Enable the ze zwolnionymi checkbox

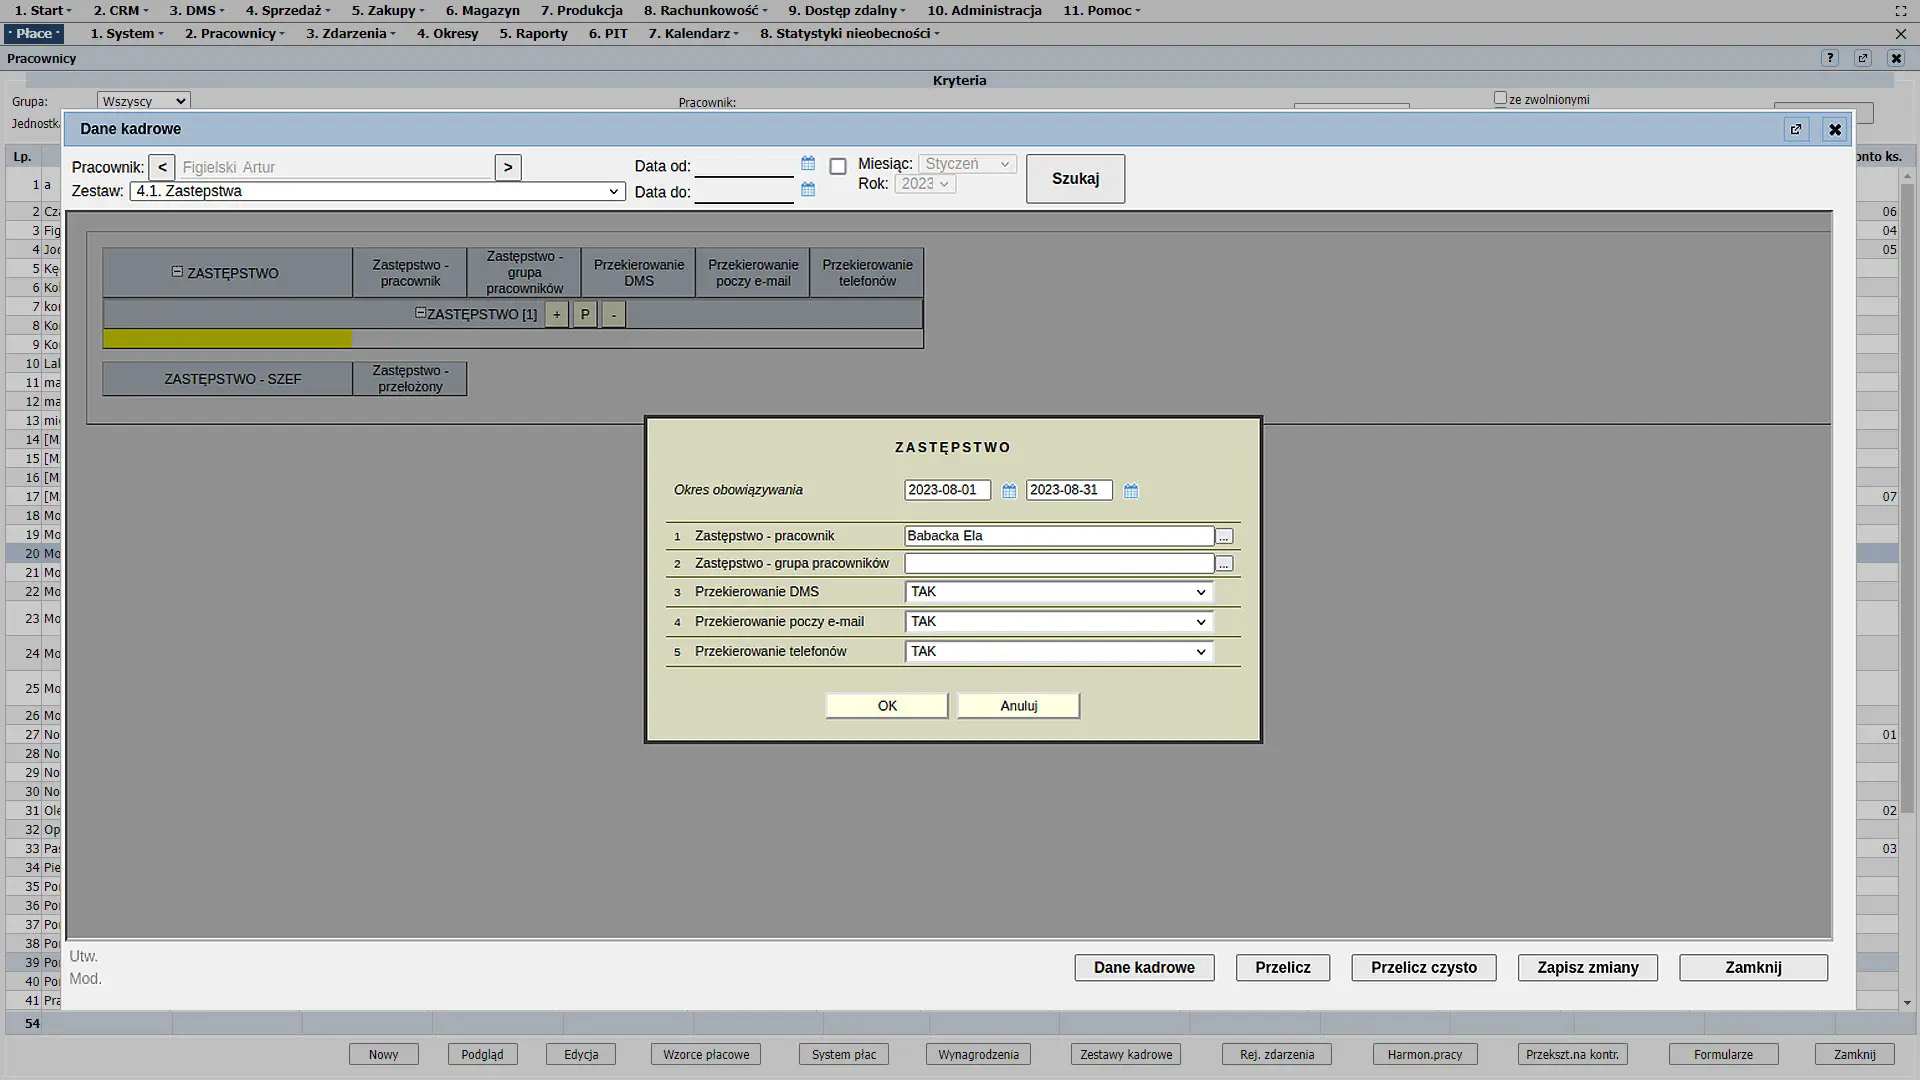(x=1500, y=98)
